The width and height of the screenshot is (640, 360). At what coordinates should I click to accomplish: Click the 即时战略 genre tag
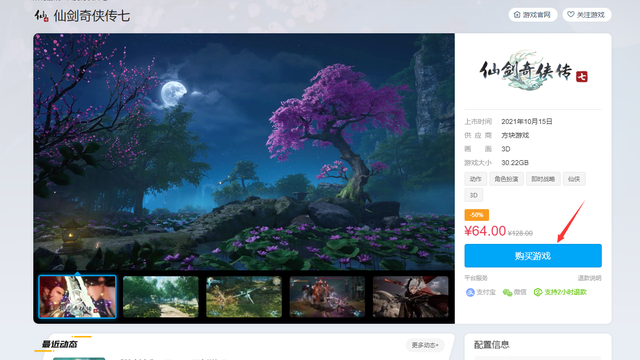coord(543,179)
